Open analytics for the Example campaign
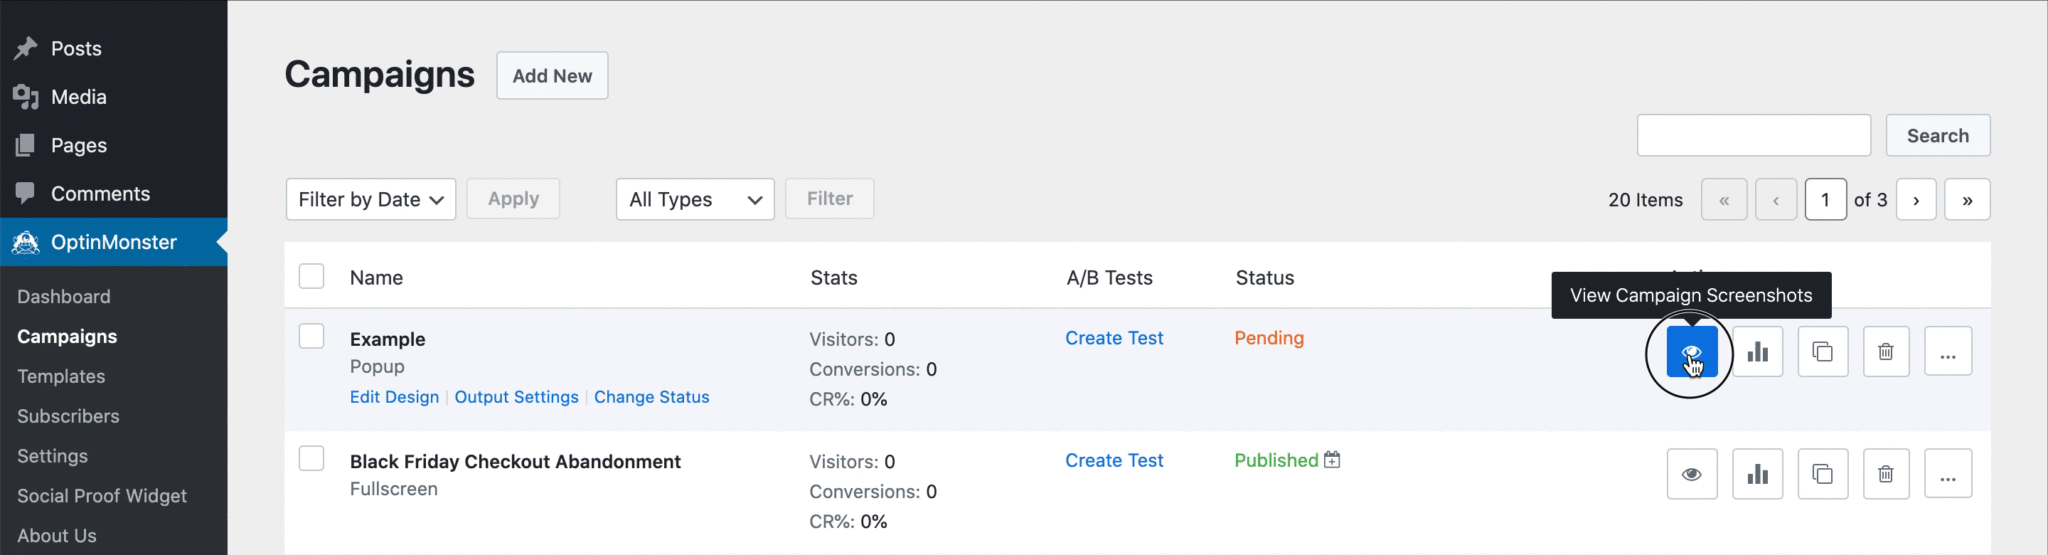 [x=1758, y=352]
